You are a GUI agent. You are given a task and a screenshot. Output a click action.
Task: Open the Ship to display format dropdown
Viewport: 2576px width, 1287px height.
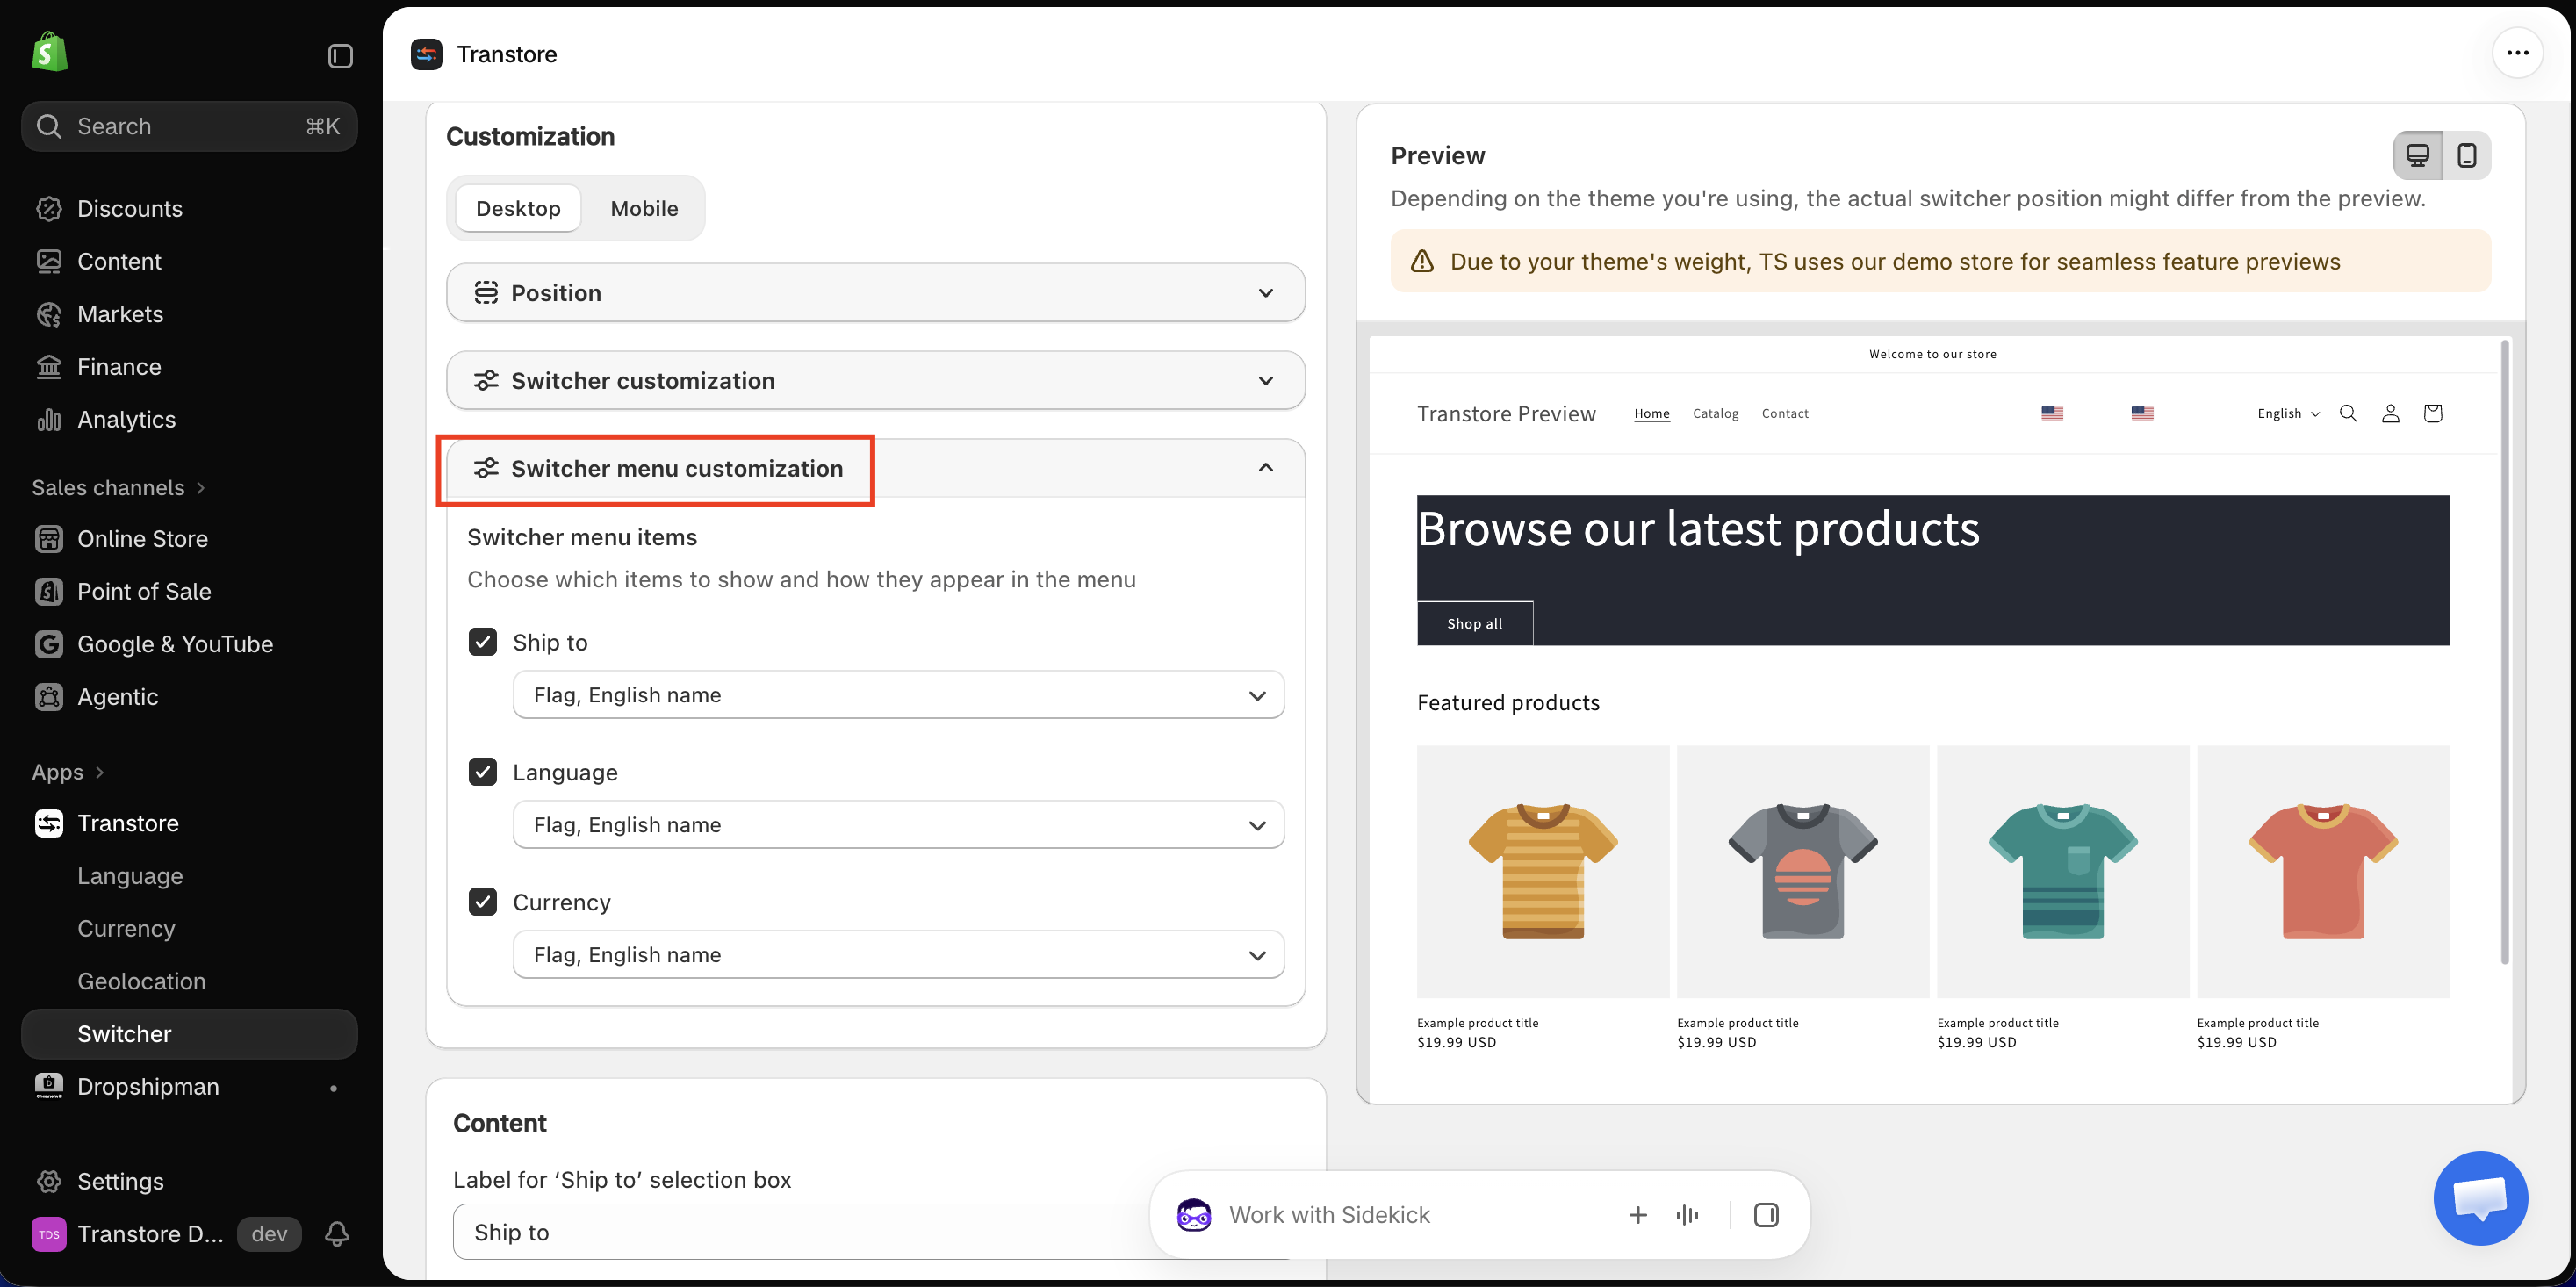pyautogui.click(x=898, y=695)
